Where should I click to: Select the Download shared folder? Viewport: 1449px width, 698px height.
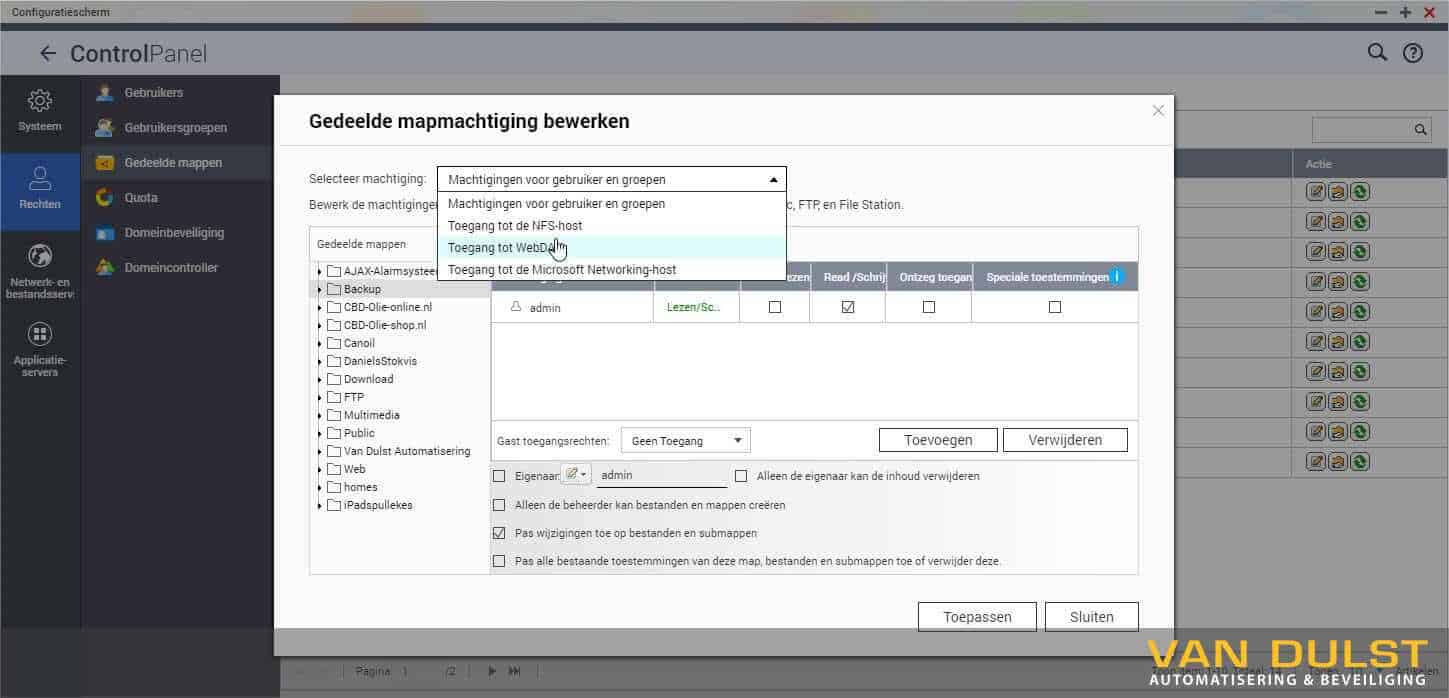coord(368,379)
